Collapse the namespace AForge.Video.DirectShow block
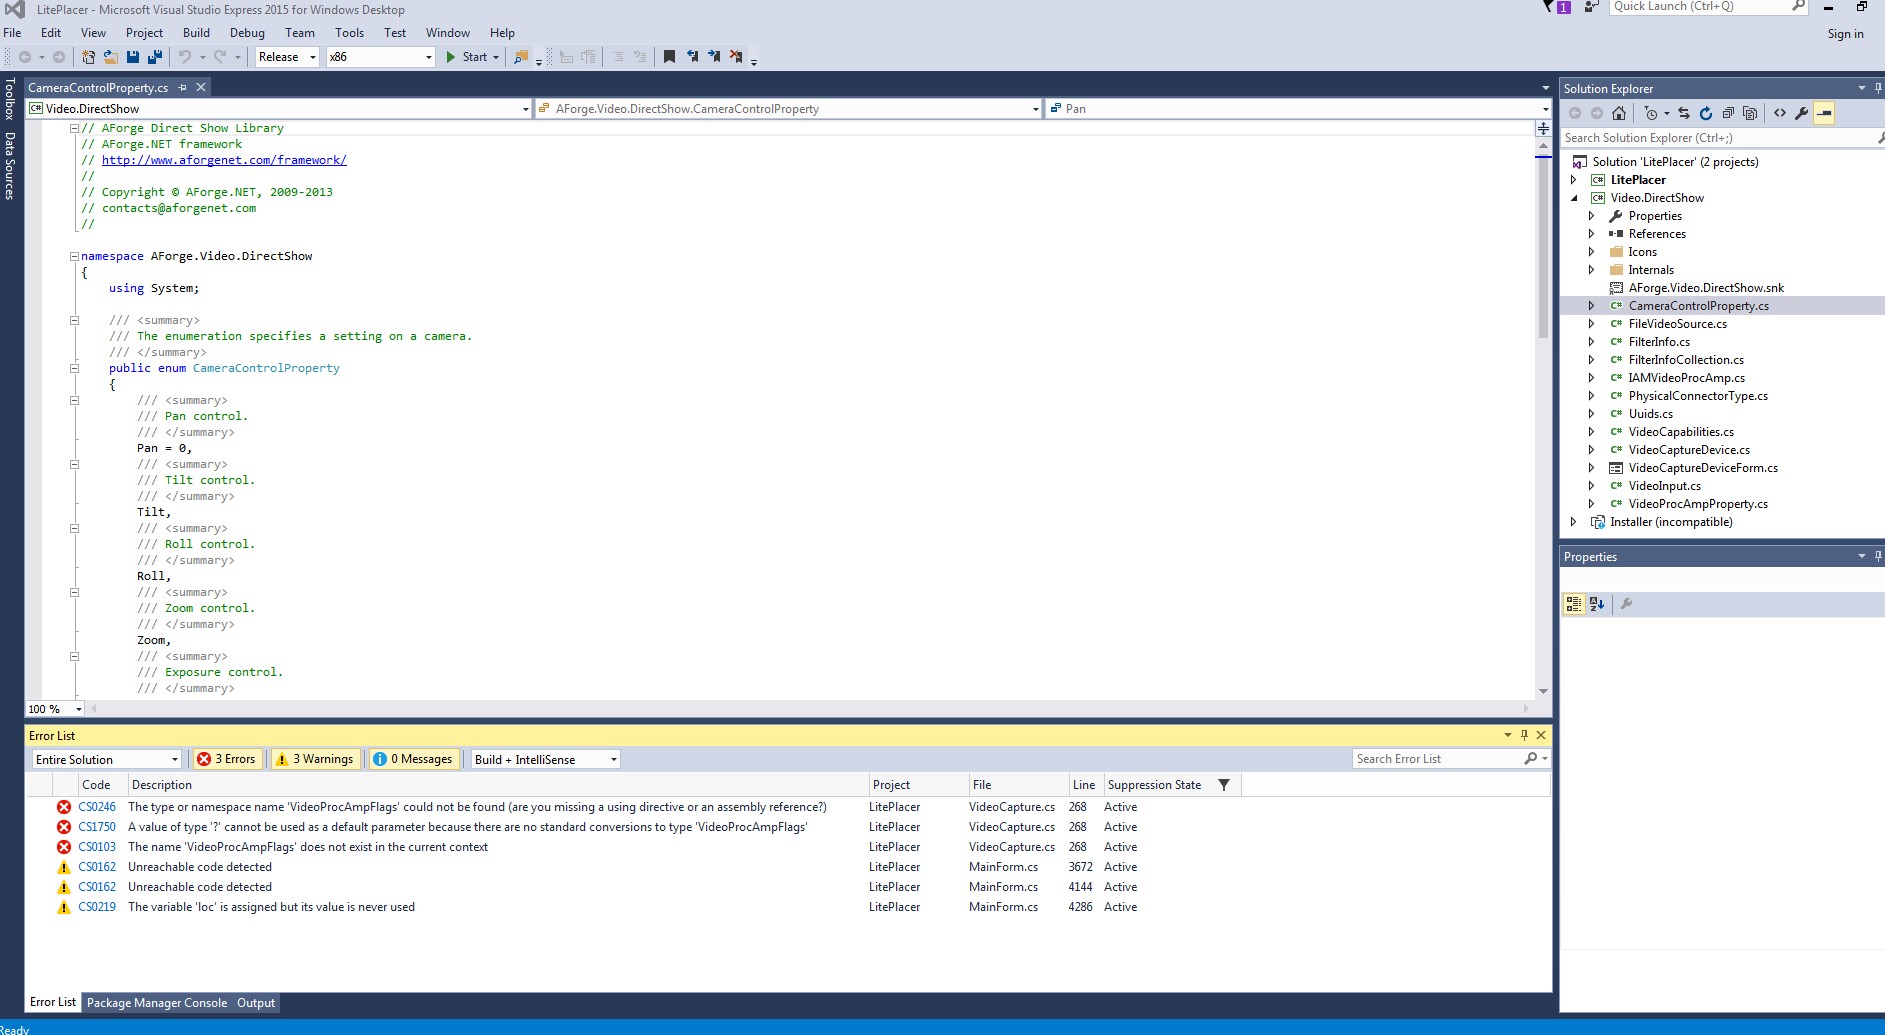 click(74, 256)
